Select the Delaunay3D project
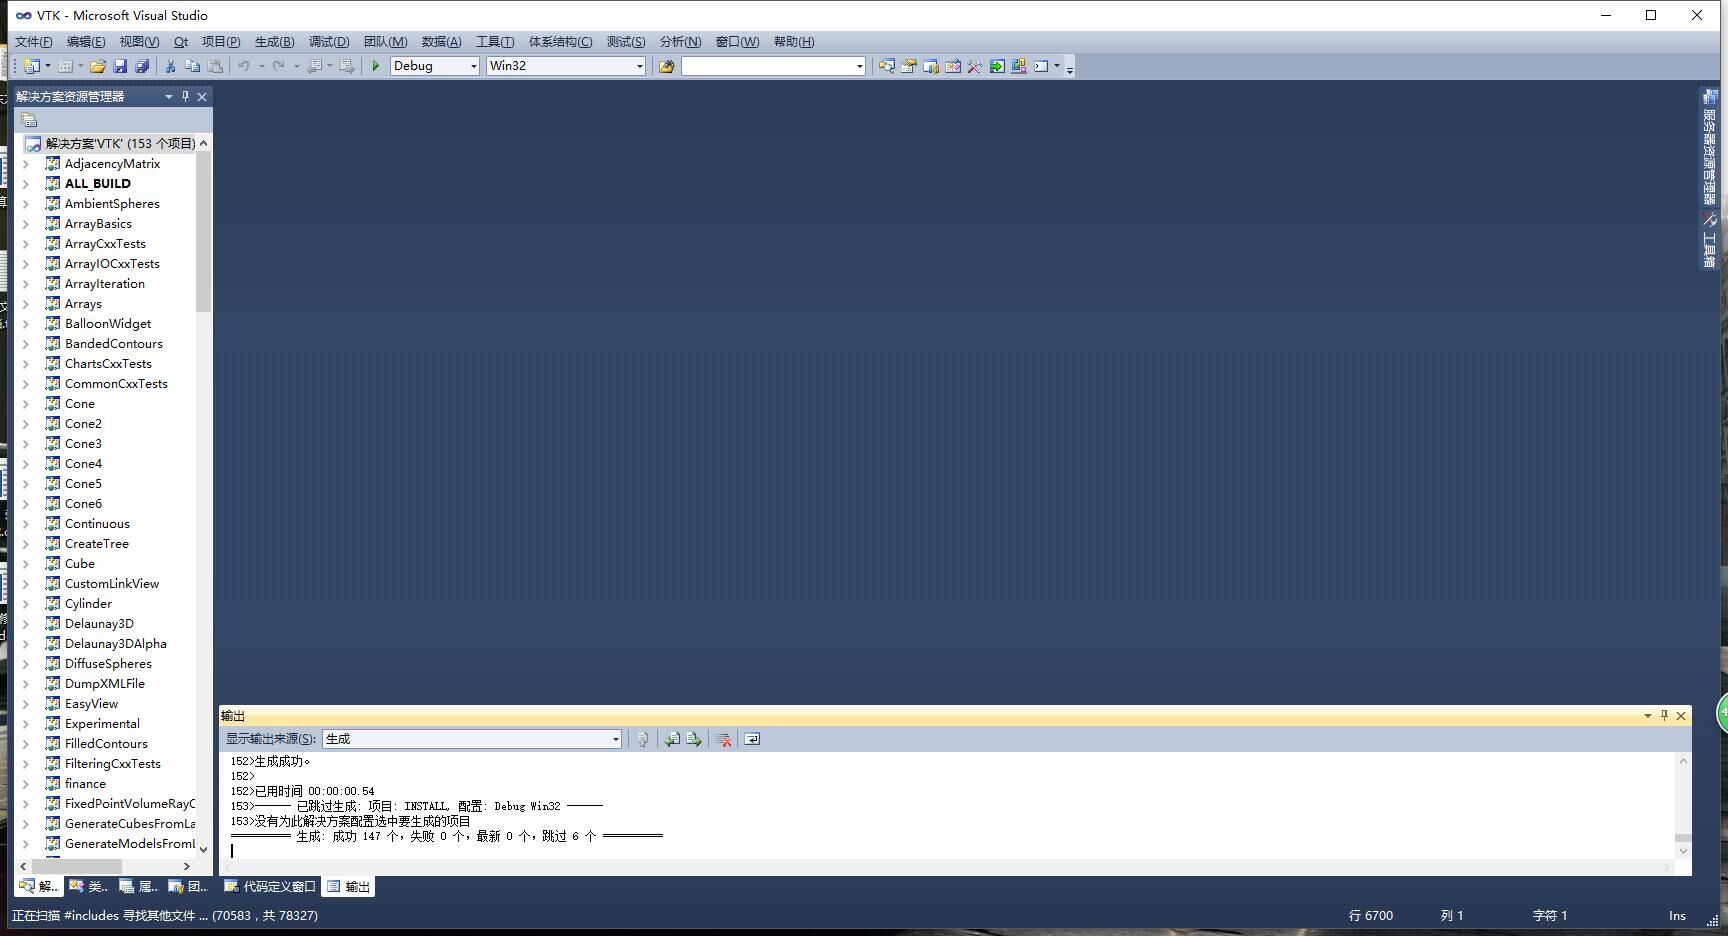This screenshot has width=1728, height=936. (99, 624)
